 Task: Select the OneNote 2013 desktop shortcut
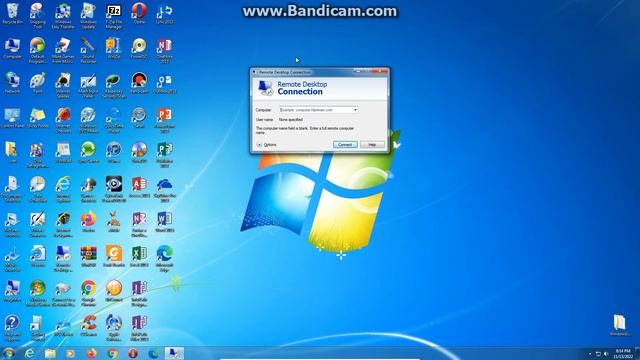pyautogui.click(x=164, y=50)
